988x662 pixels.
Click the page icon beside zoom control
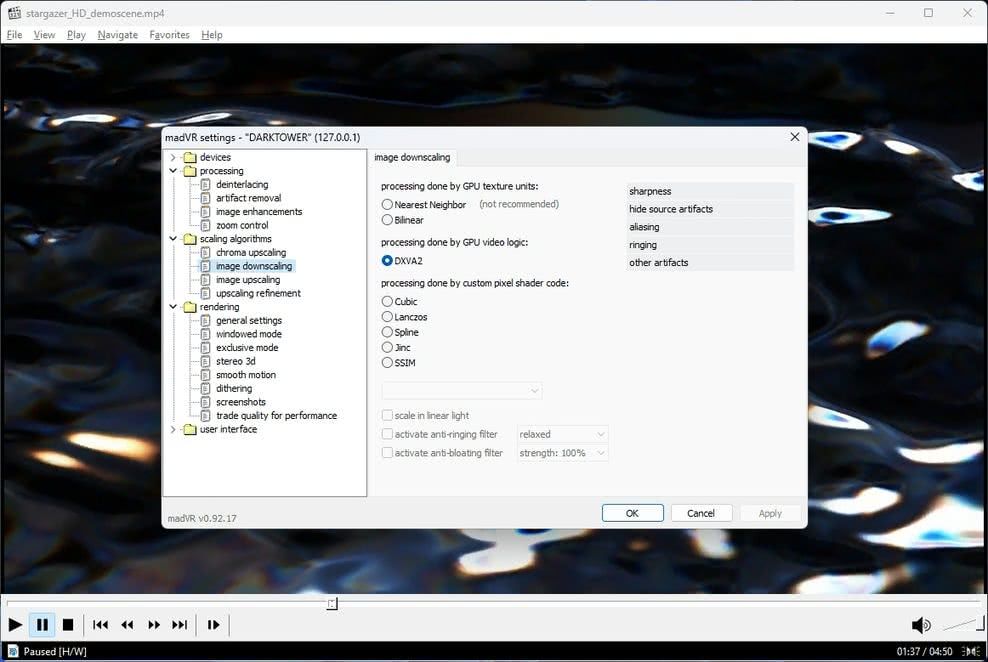(x=205, y=225)
